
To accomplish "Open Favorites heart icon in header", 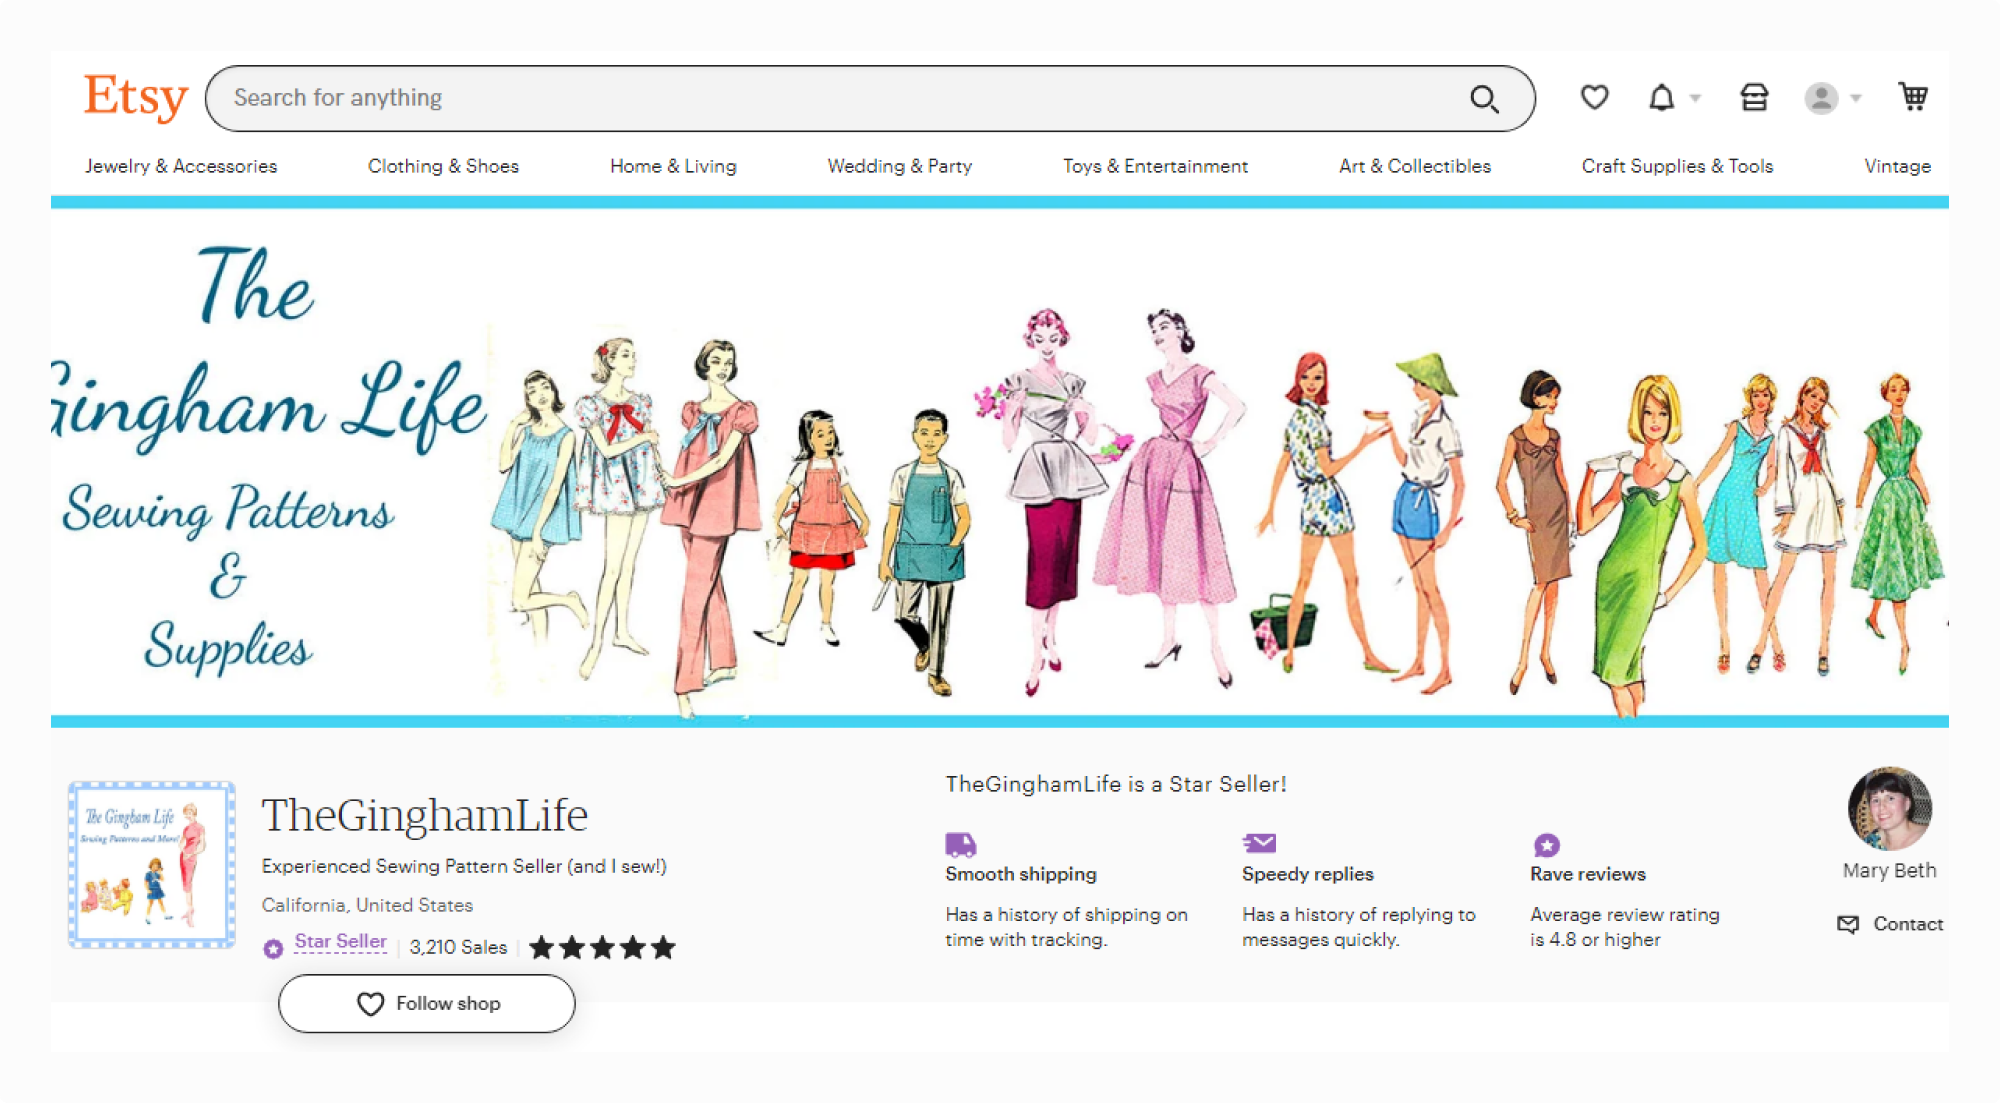I will (1594, 97).
